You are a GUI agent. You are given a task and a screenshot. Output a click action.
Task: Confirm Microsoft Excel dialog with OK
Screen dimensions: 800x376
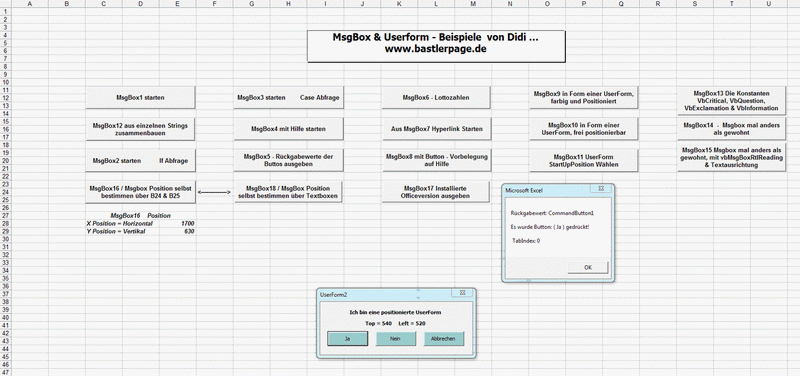click(588, 267)
